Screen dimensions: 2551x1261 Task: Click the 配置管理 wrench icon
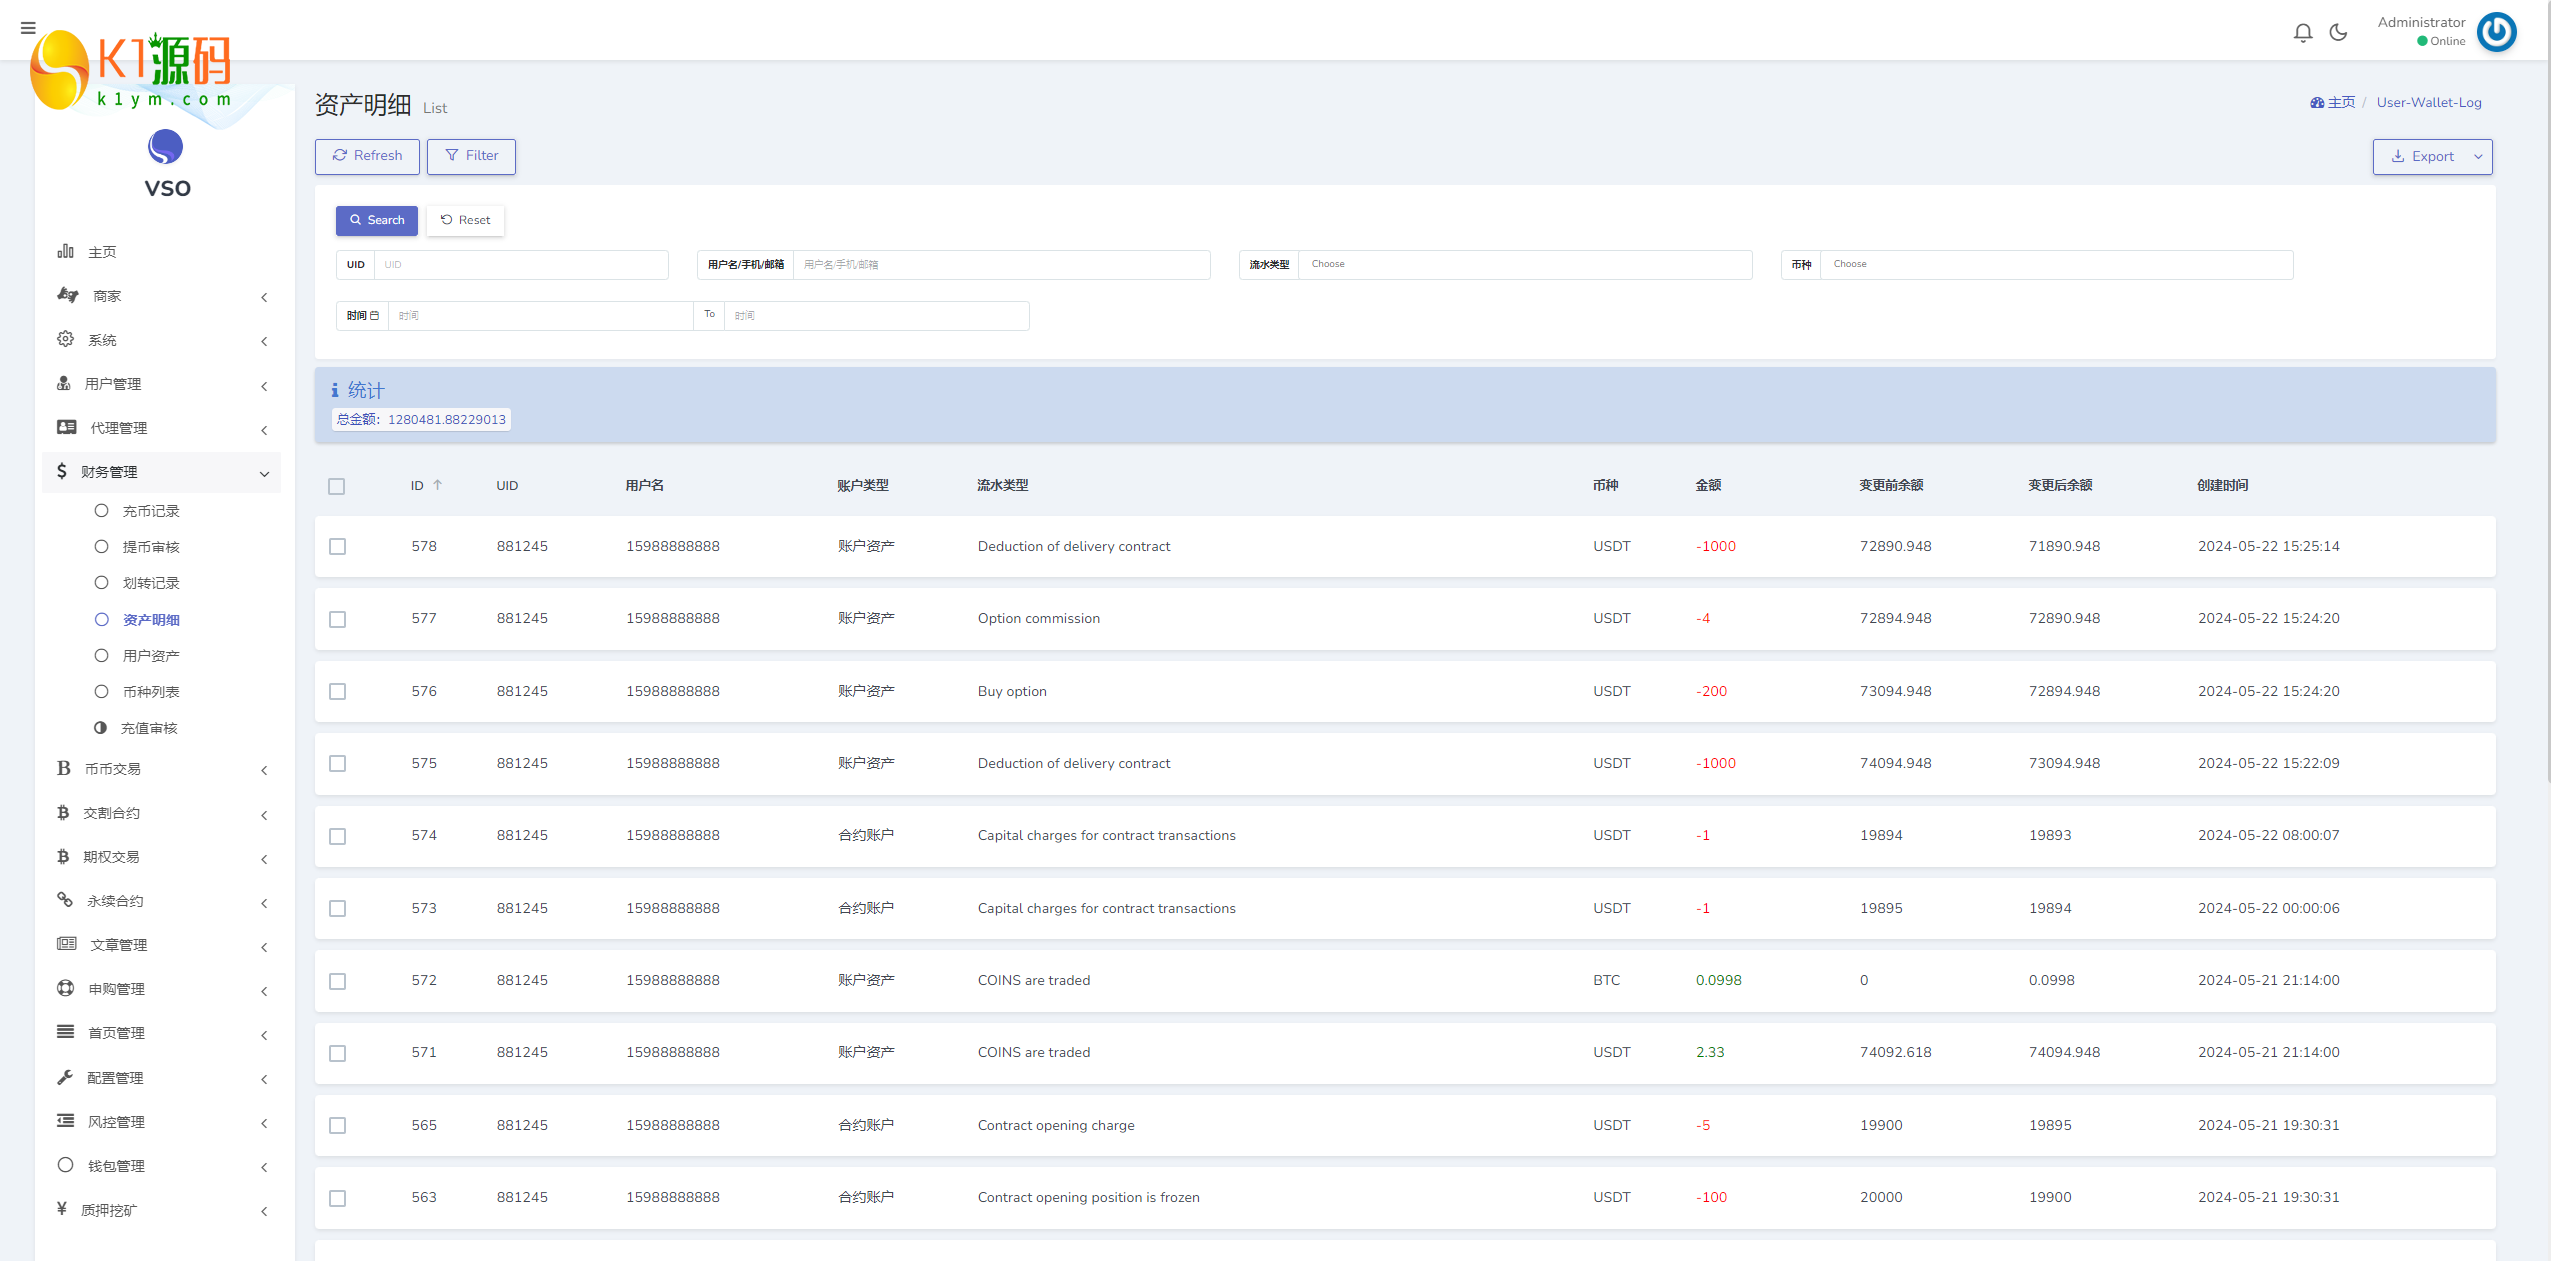pyautogui.click(x=66, y=1077)
